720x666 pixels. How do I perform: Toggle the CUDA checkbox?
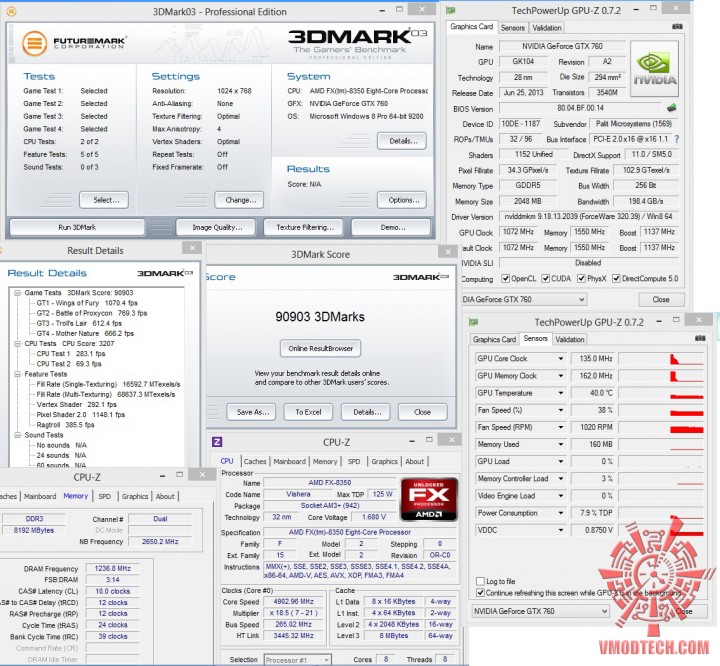[546, 278]
